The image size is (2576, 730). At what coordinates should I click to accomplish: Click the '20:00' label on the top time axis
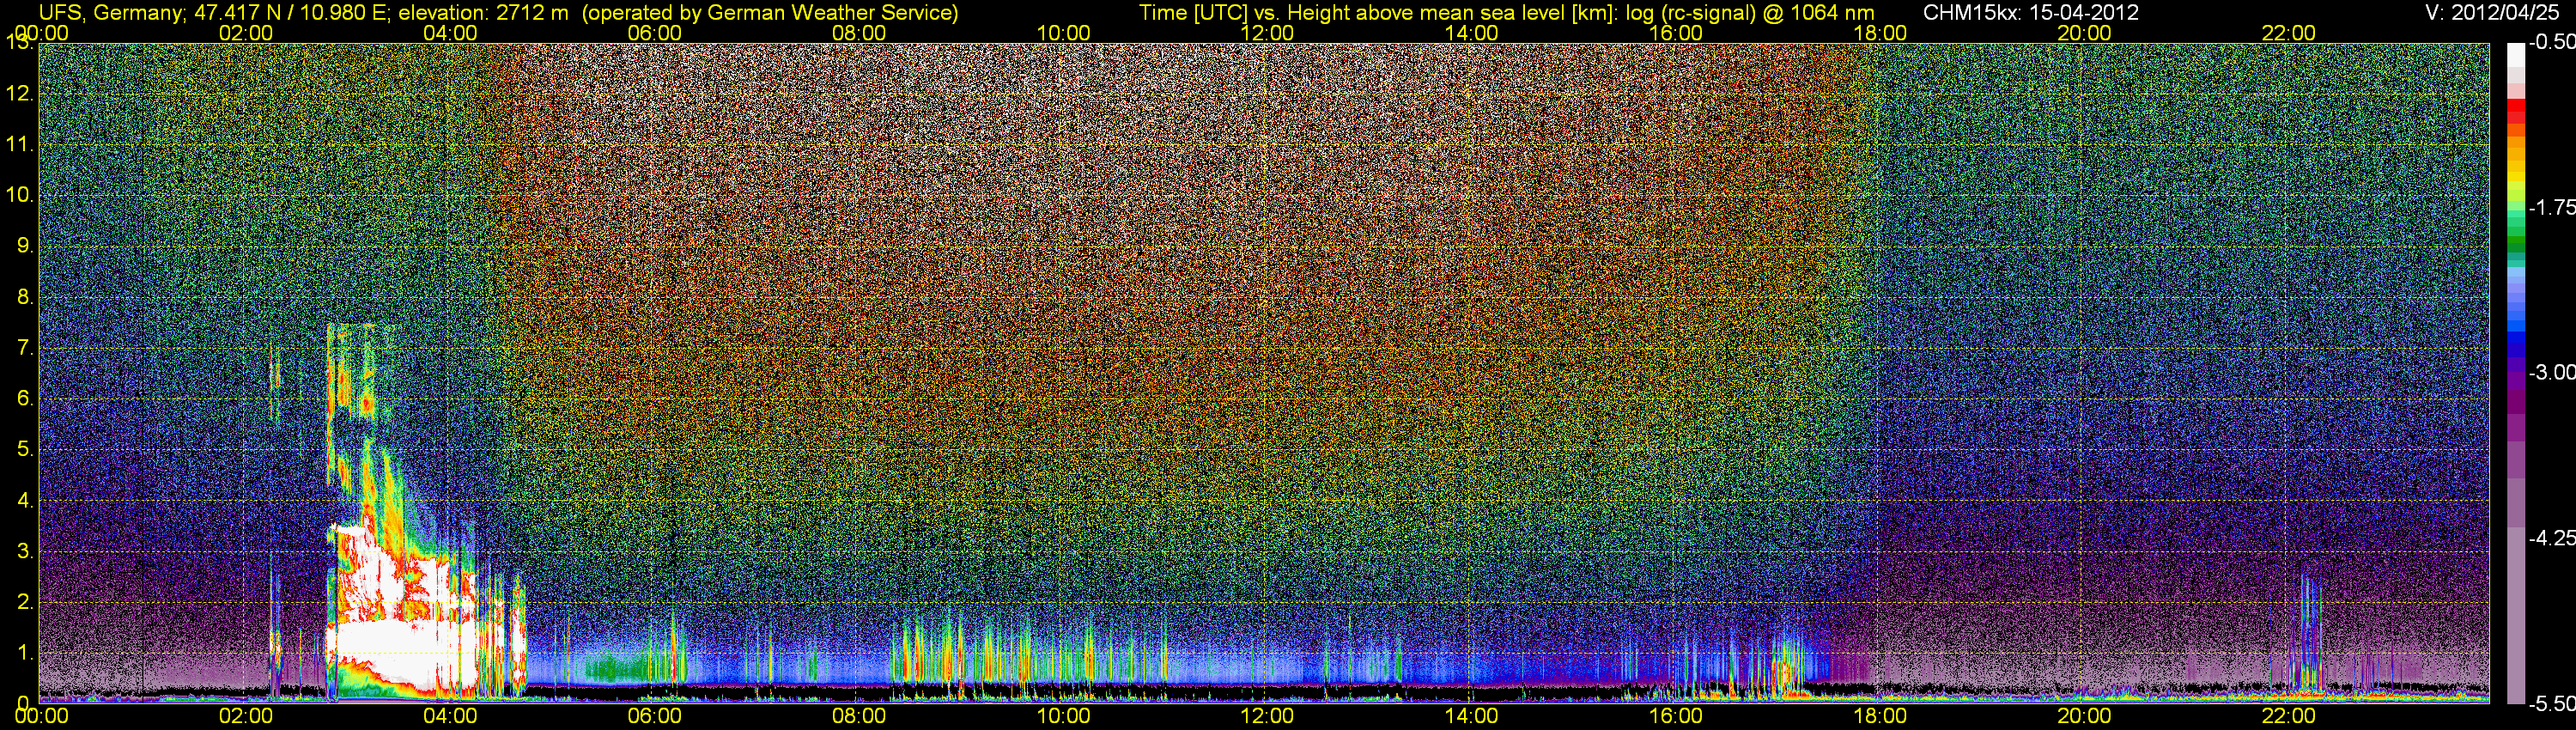point(2084,33)
